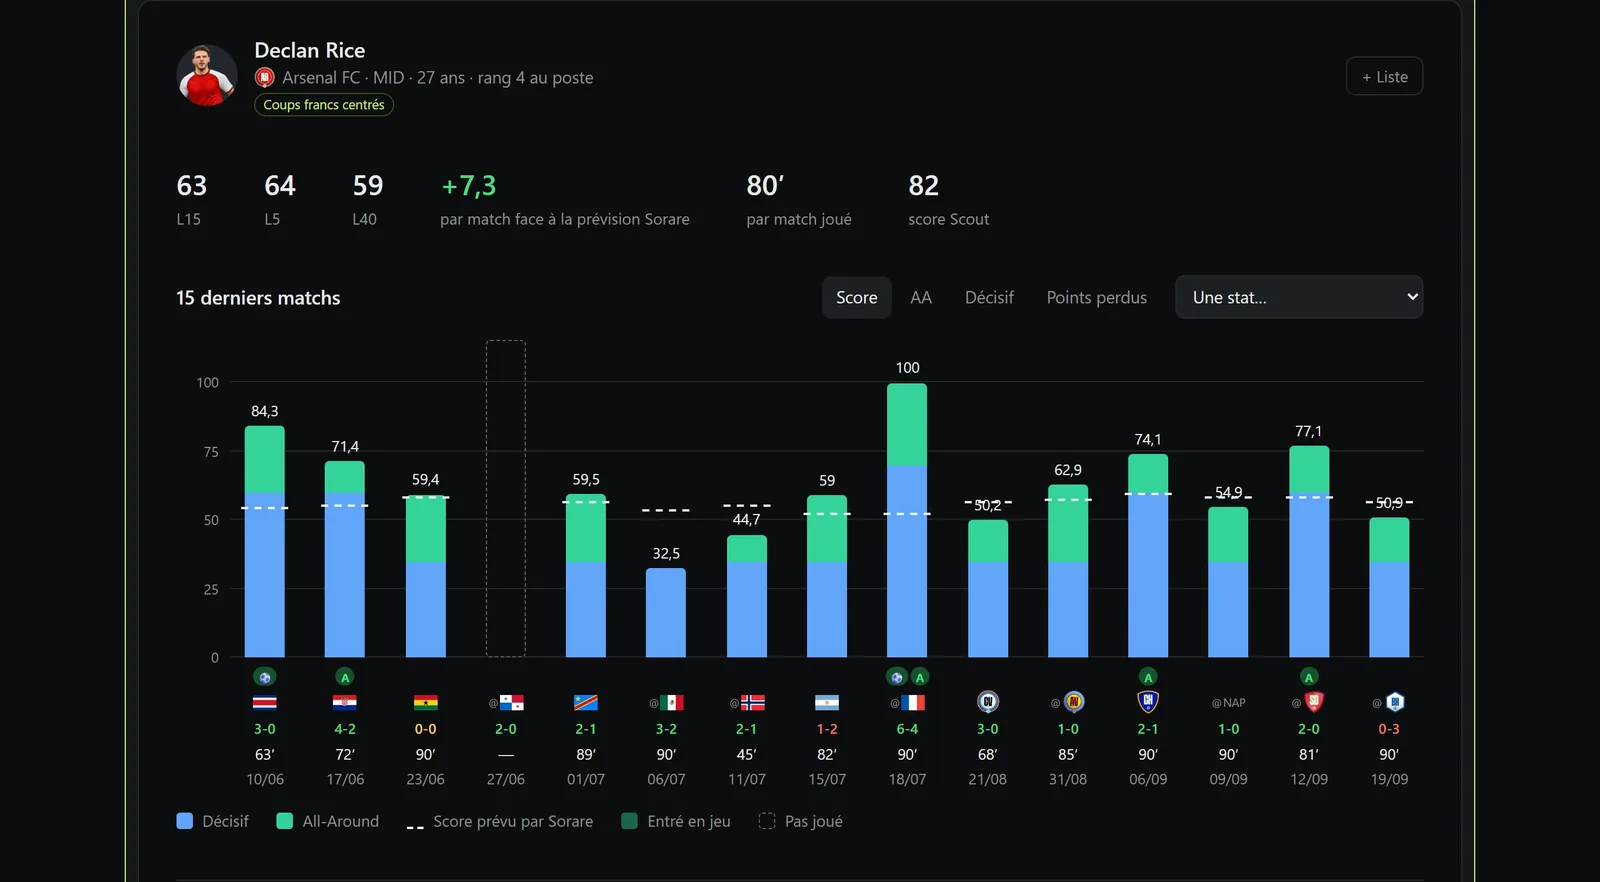
Task: Click the '+7,3' forecast difference value
Action: [x=469, y=186]
